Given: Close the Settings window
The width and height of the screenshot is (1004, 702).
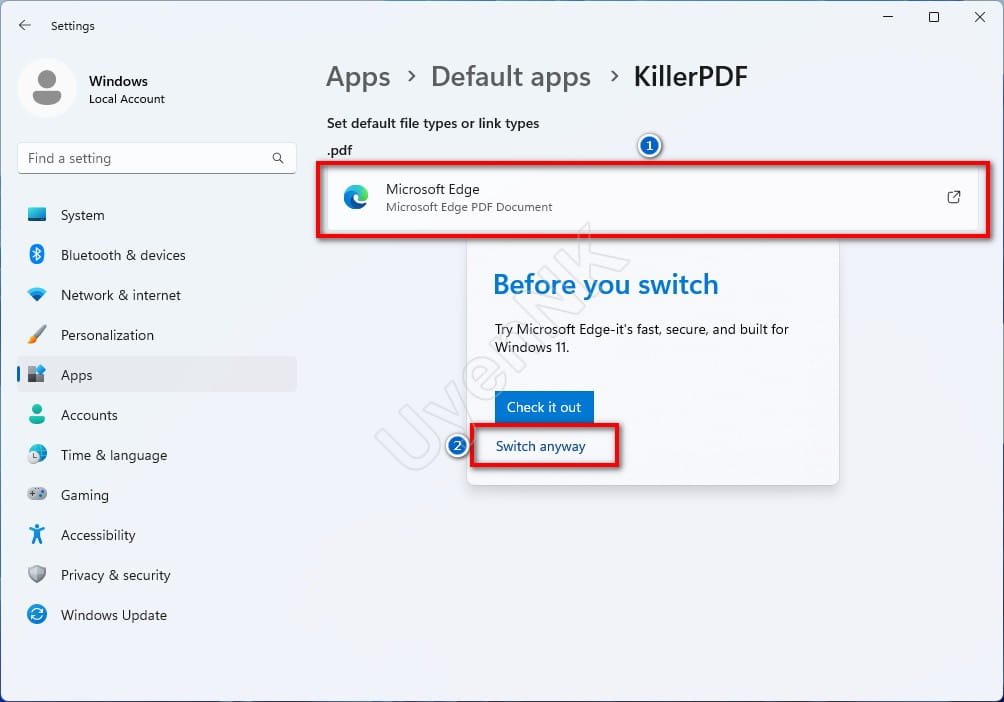Looking at the screenshot, I should click(x=980, y=17).
